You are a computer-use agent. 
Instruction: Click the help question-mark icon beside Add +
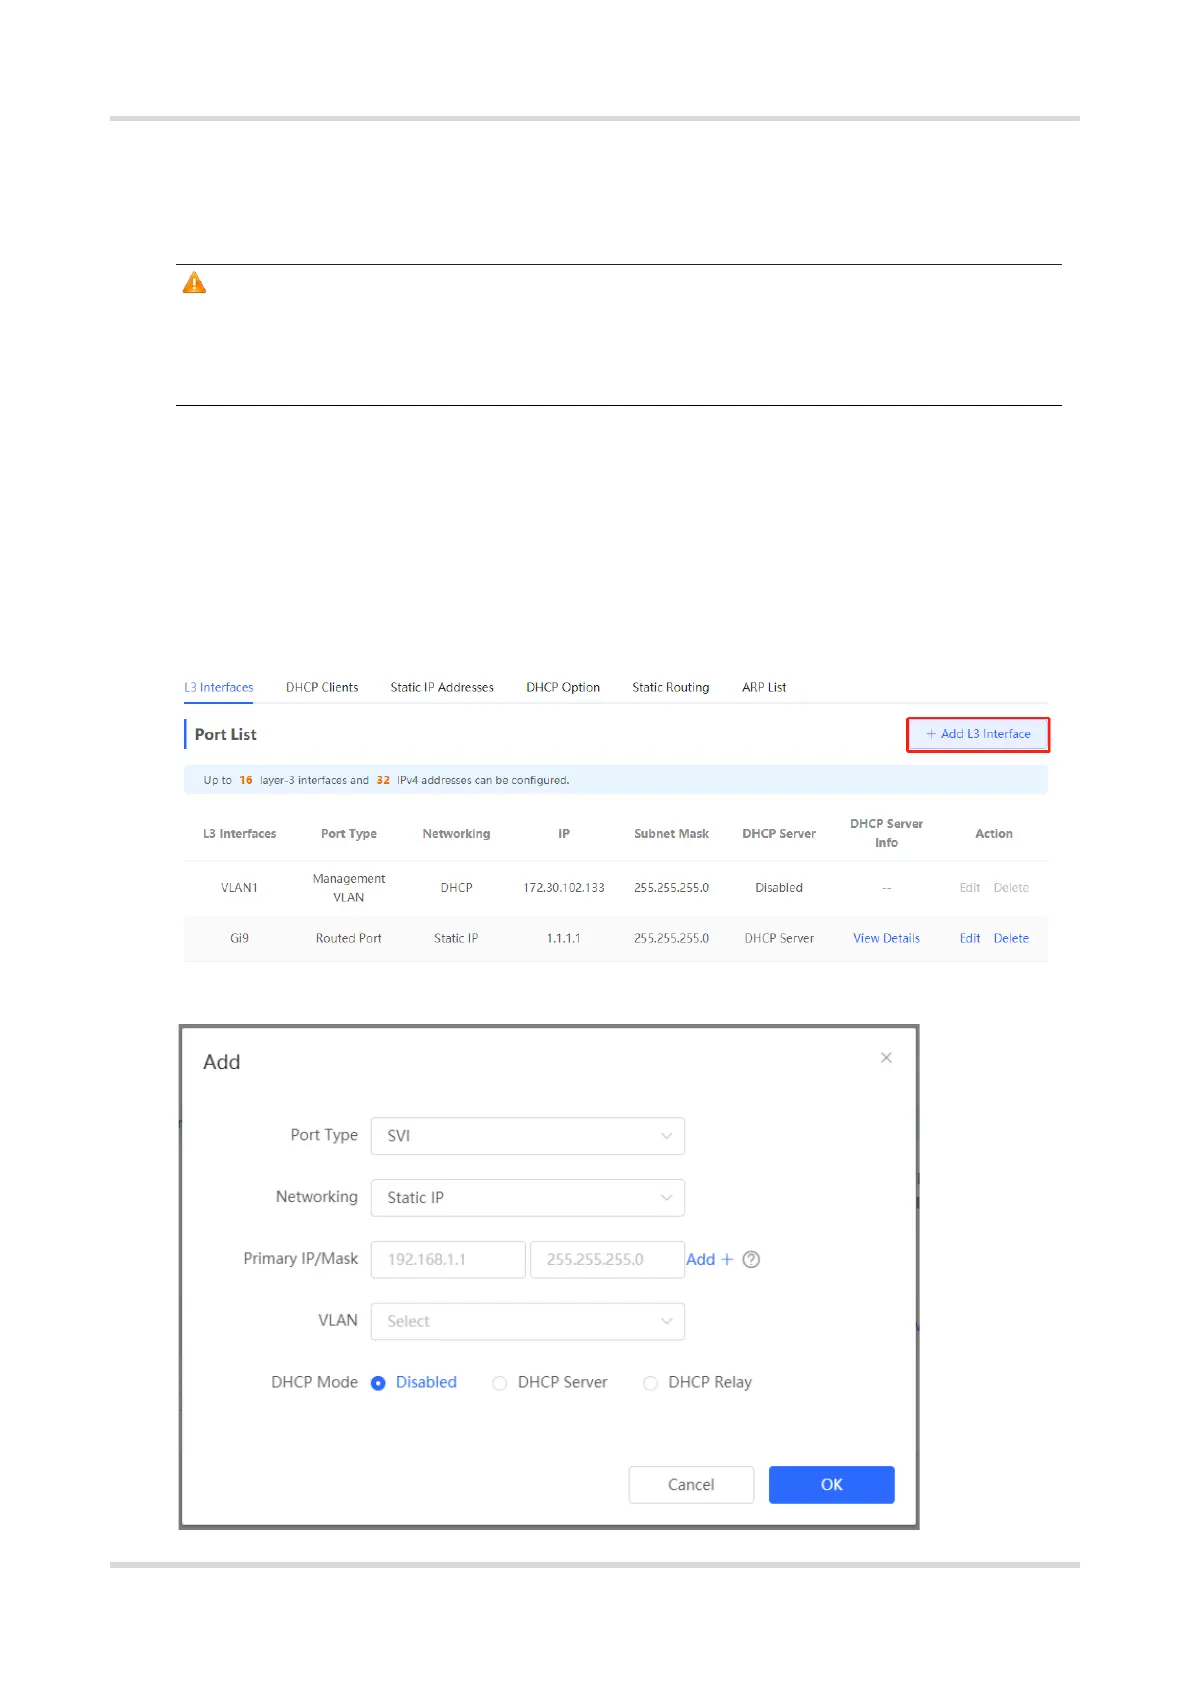(752, 1259)
